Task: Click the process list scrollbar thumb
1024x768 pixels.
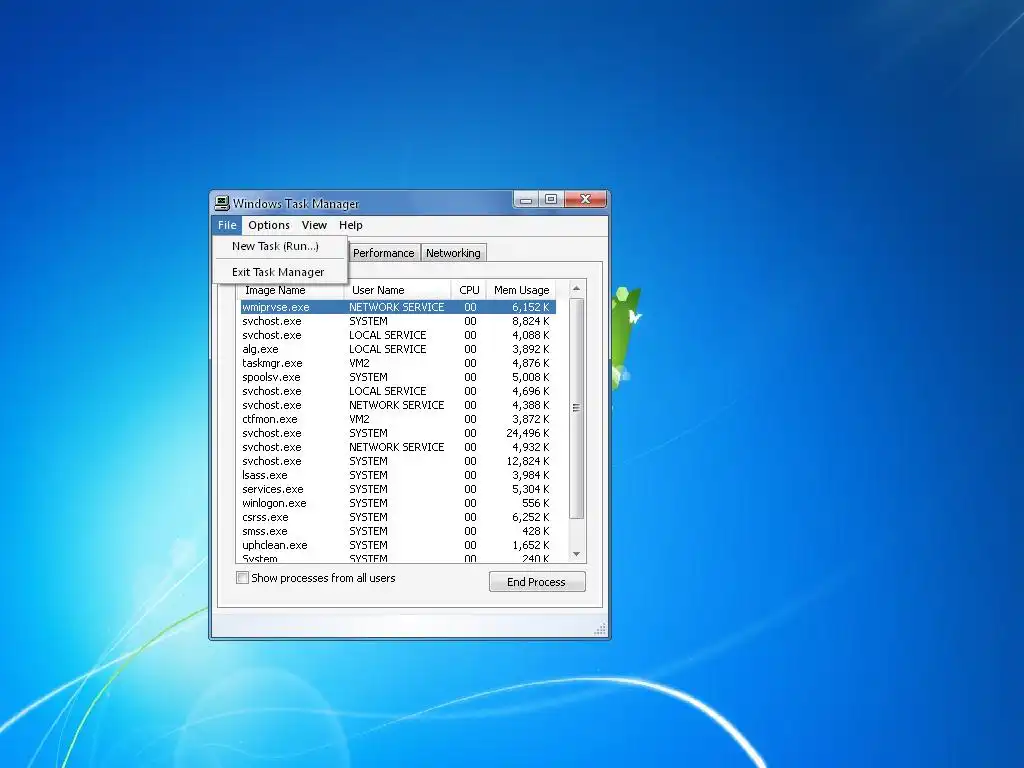Action: 576,408
